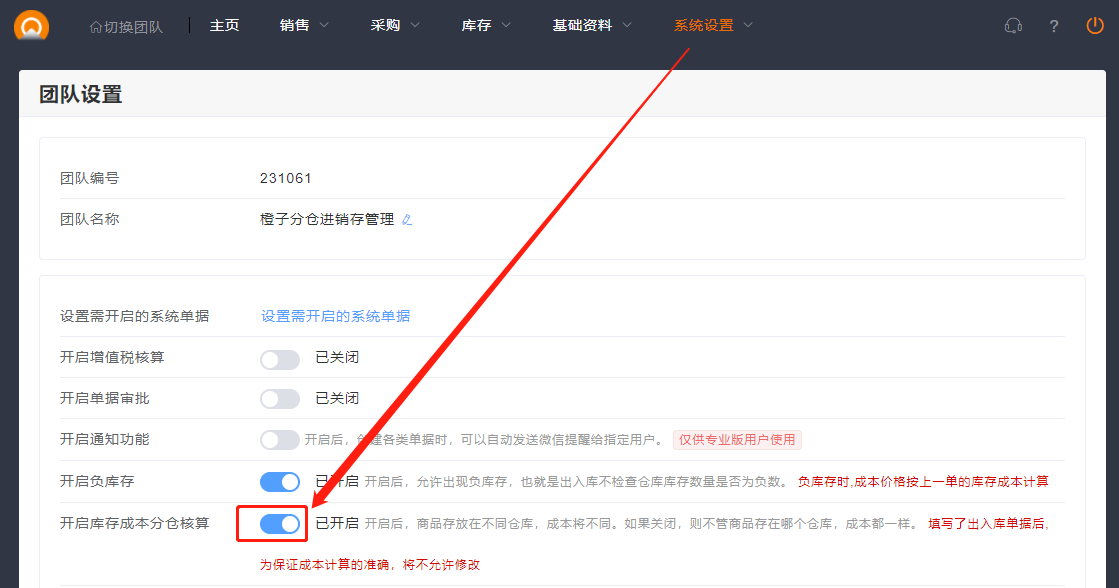Click the help question mark icon
The image size is (1119, 588).
[x=1054, y=26]
